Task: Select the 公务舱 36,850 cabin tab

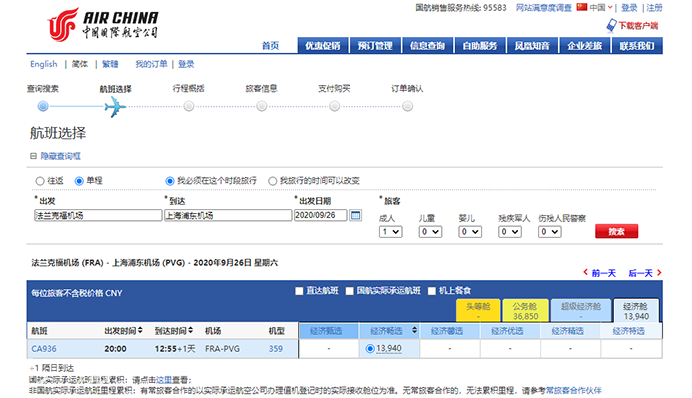Action: tap(525, 310)
